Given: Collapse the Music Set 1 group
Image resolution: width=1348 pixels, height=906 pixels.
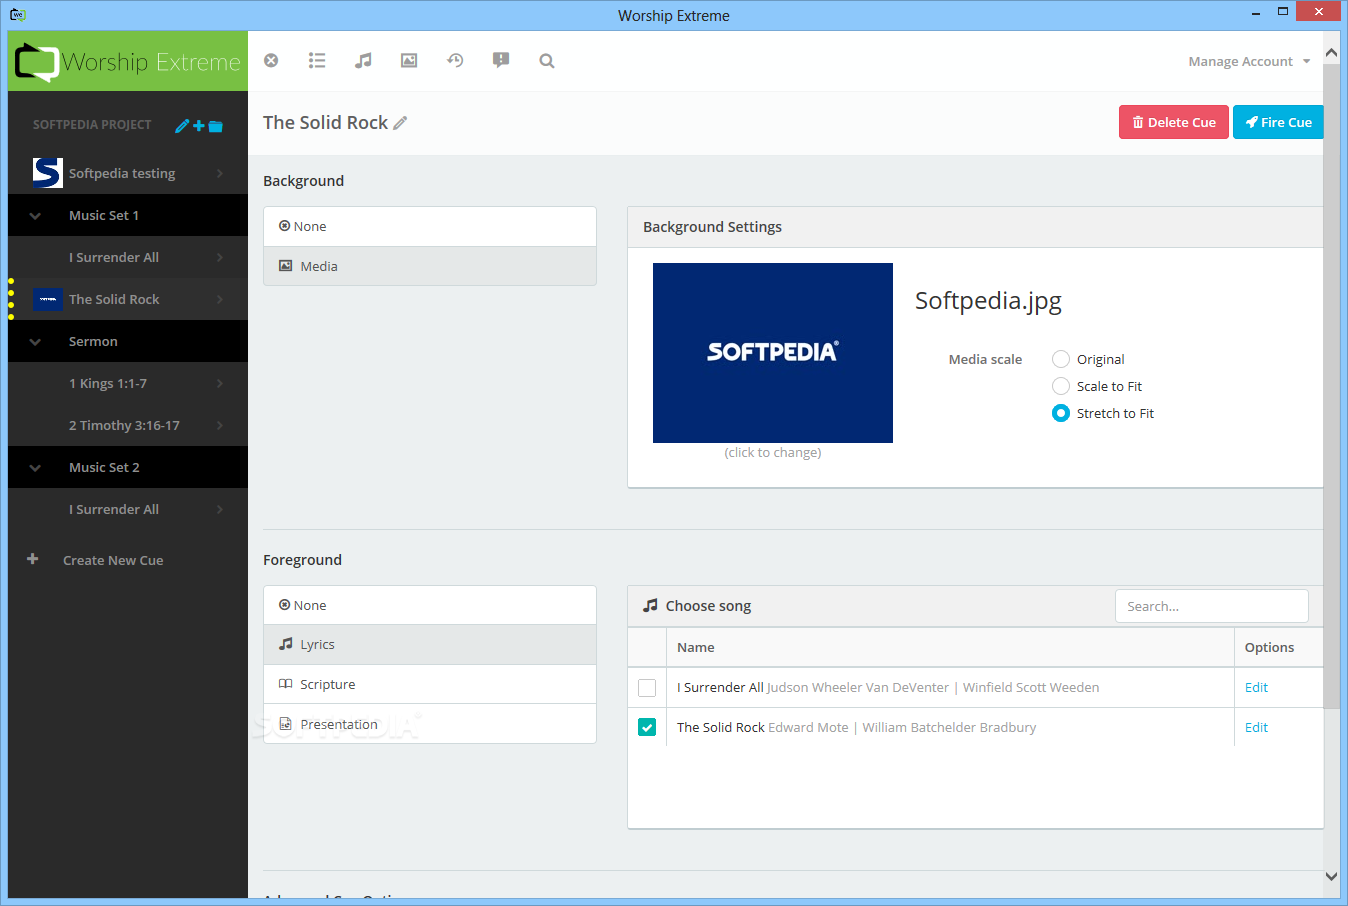Looking at the screenshot, I should point(35,215).
